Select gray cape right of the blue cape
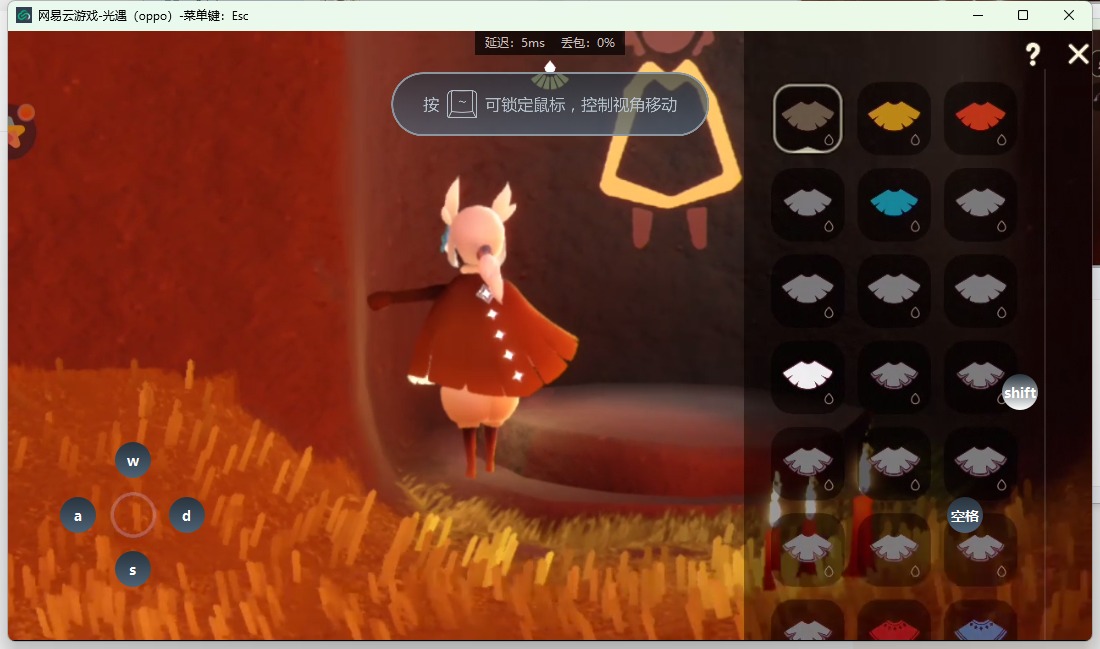 980,204
